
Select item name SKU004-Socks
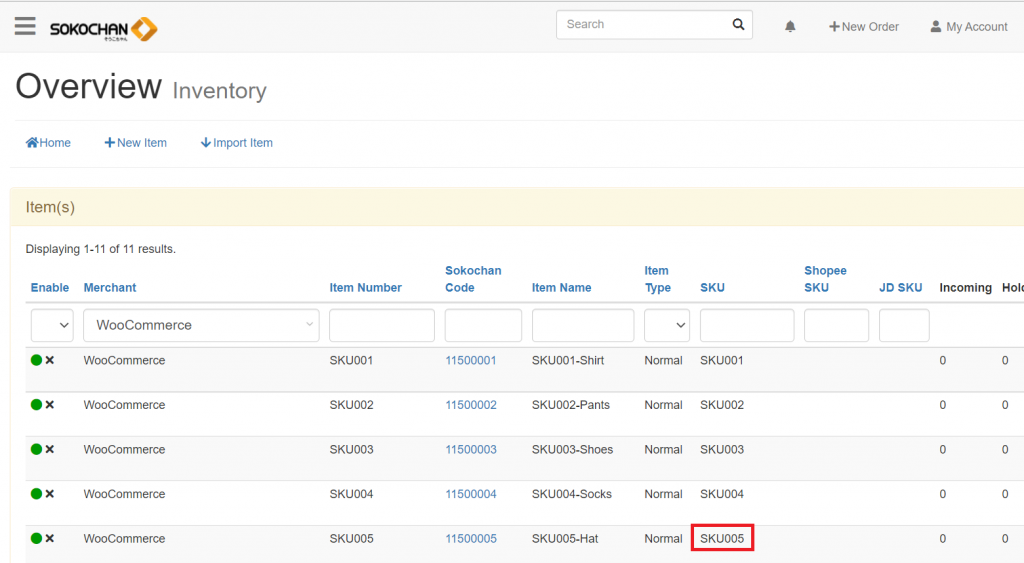coord(571,494)
